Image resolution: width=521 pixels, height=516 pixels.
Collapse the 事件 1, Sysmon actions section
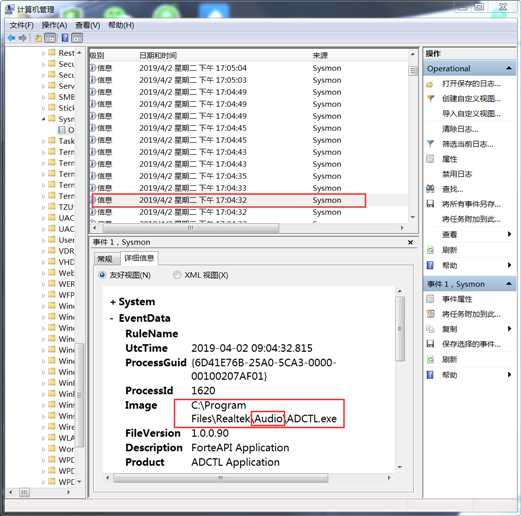[509, 284]
